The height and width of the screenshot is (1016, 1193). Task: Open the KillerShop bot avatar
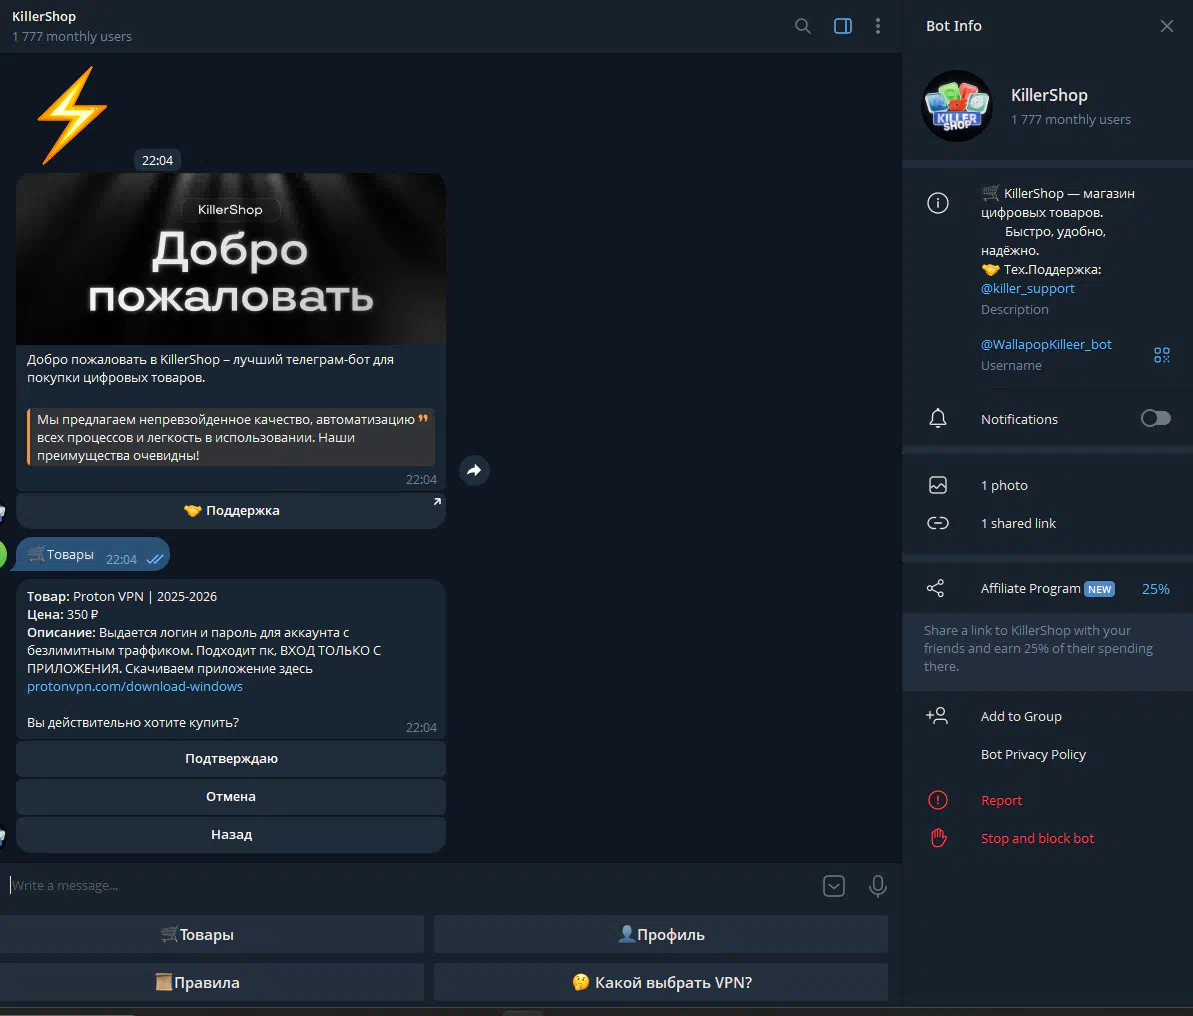956,106
